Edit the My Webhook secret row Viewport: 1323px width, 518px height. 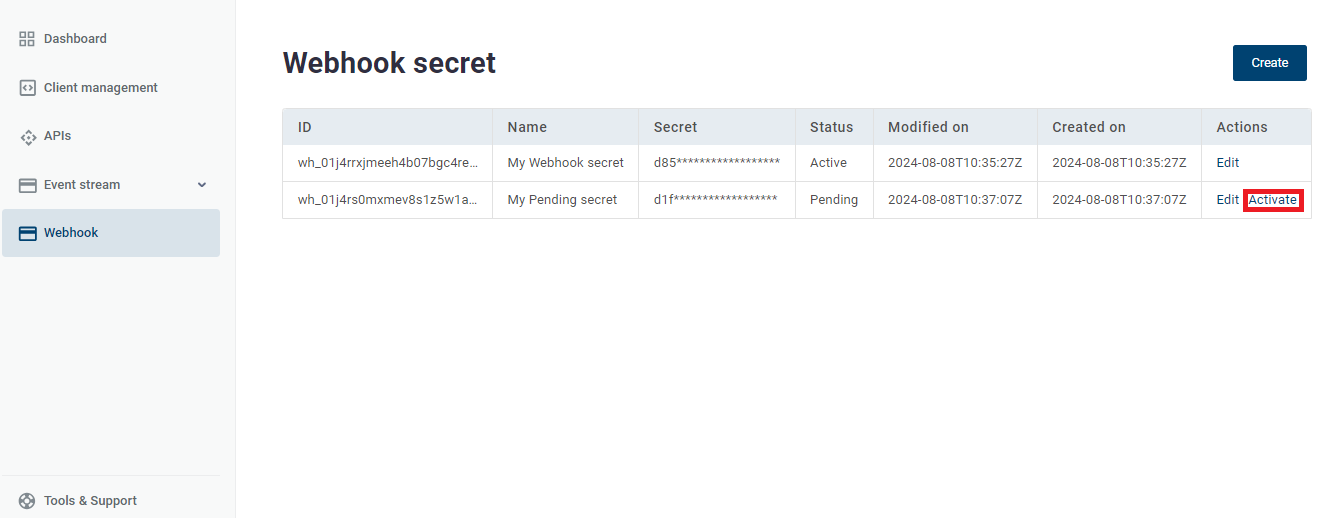(x=1227, y=163)
